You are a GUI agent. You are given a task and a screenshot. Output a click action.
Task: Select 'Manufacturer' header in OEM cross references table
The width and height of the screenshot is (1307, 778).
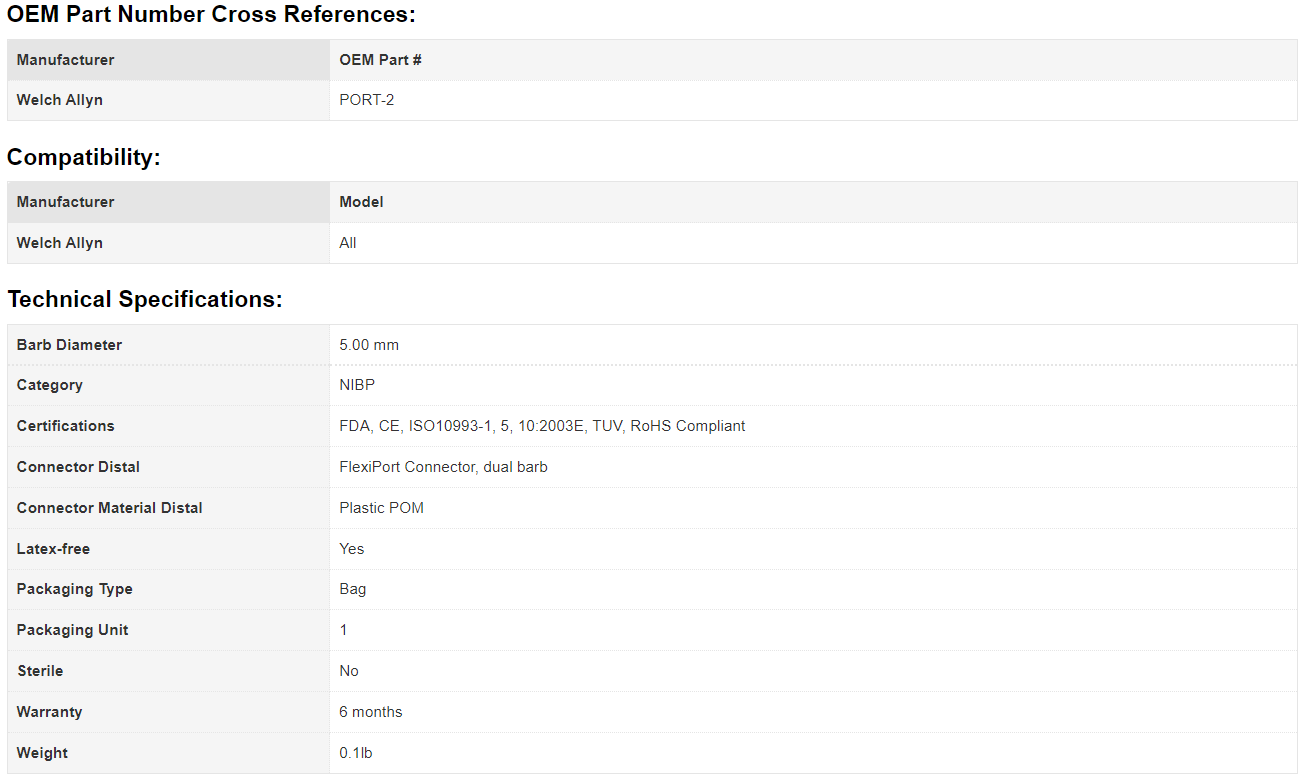click(65, 60)
